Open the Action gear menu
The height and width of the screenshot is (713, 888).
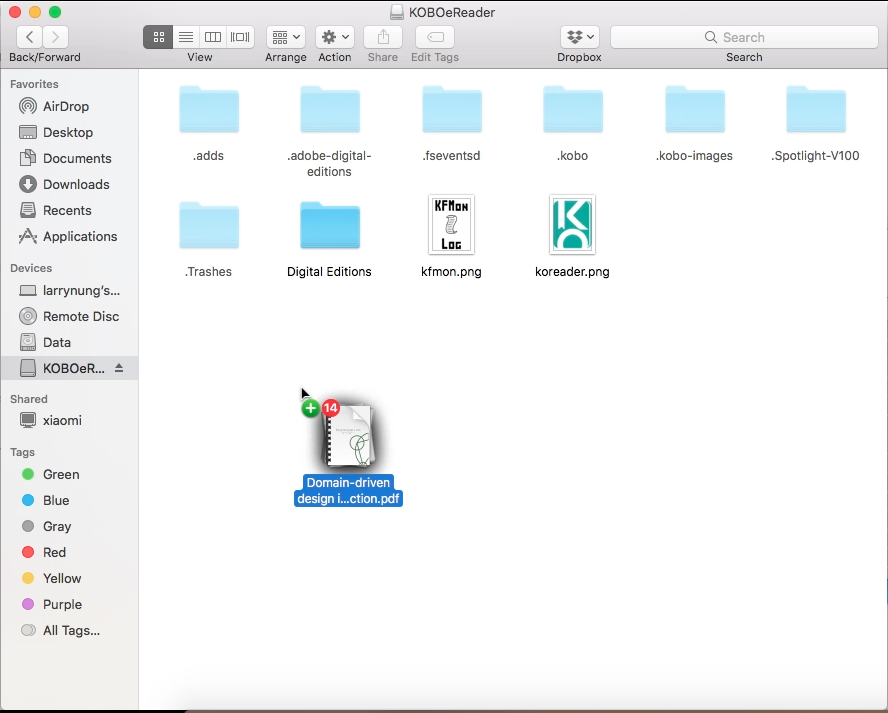tap(335, 37)
